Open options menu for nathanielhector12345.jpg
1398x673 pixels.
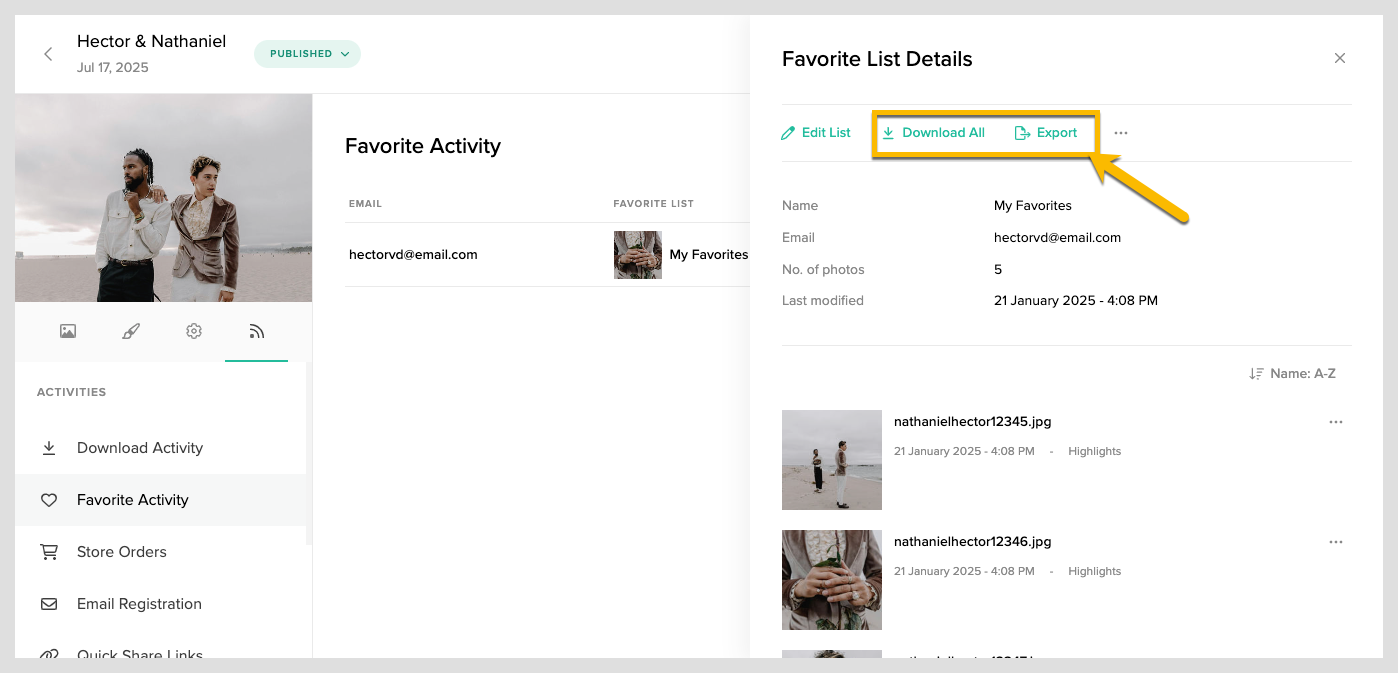1336,422
